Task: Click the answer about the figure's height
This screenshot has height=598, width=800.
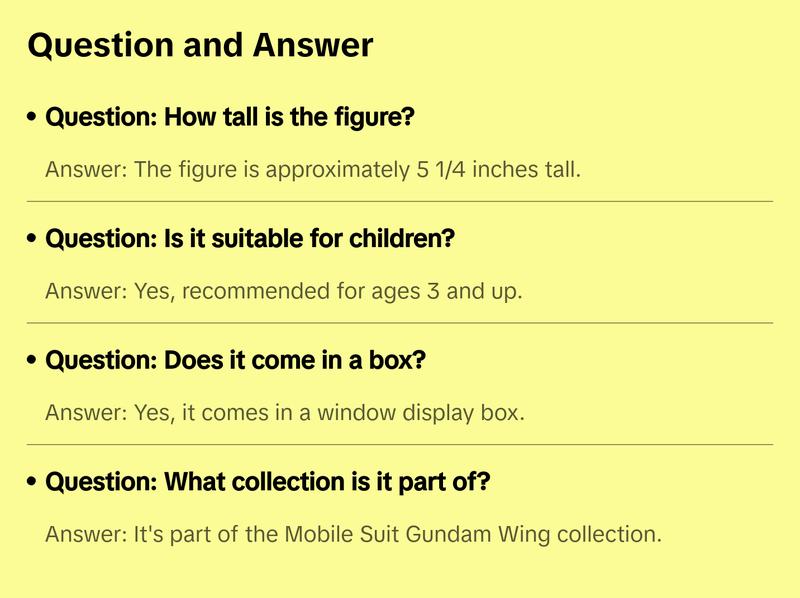Action: click(x=312, y=169)
